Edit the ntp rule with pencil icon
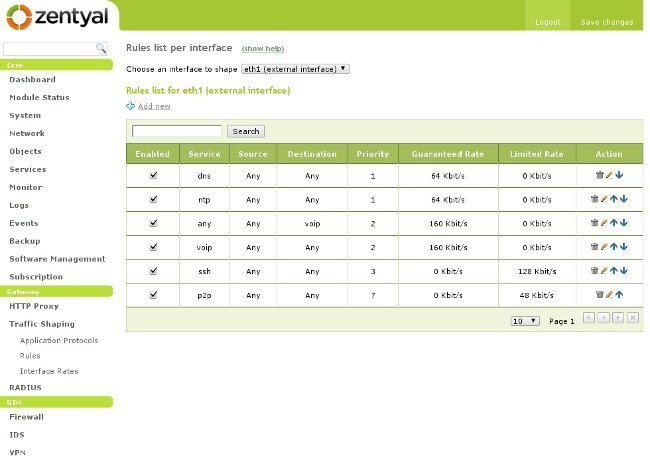Screen dimensions: 650x468 604,199
